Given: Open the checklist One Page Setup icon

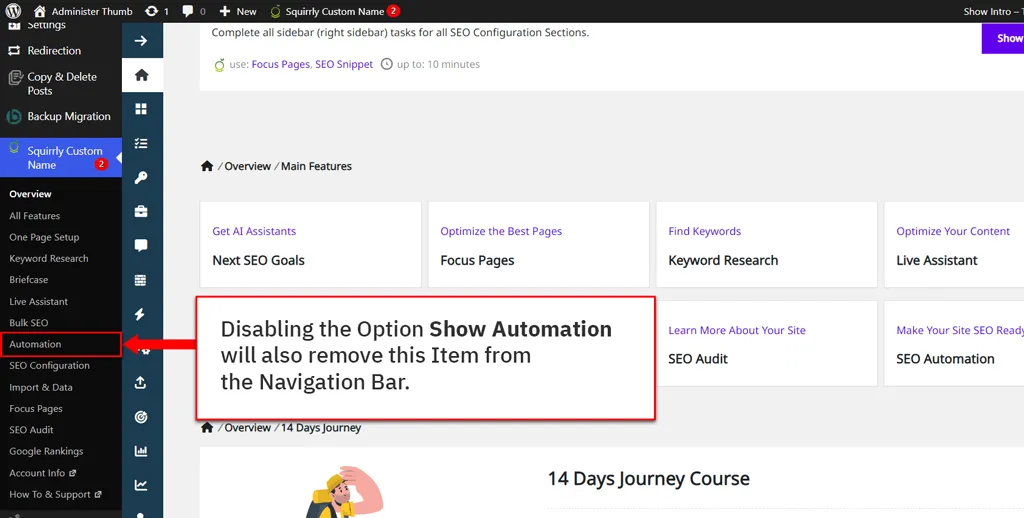Looking at the screenshot, I should pyautogui.click(x=141, y=143).
